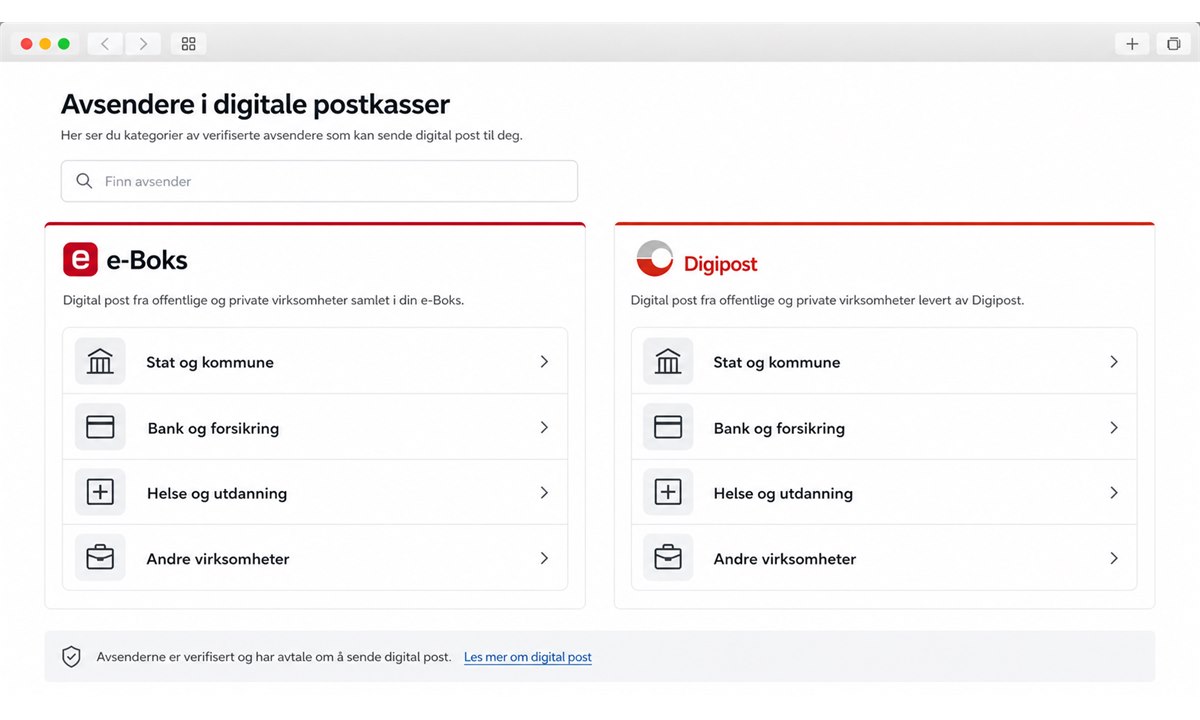Expand e-Boks Helse og utdanning chevron
Viewport: 1200px width, 720px height.
pos(544,493)
